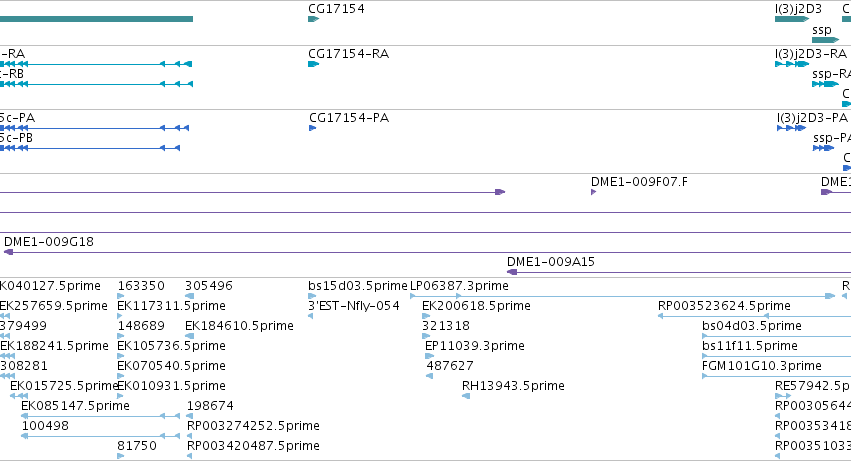Select the CG17154-RA transcript glyph
Image resolution: width=851 pixels, height=461 pixels.
(313, 64)
